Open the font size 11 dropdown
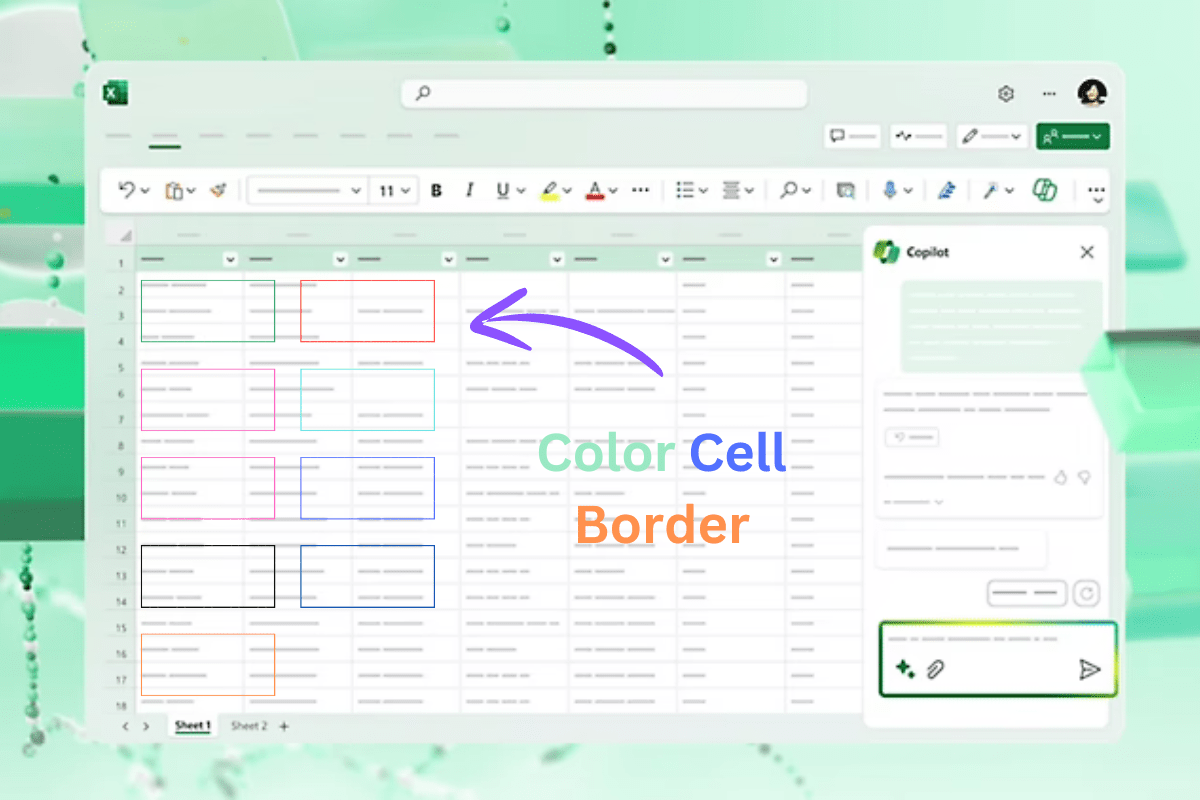 coord(394,190)
